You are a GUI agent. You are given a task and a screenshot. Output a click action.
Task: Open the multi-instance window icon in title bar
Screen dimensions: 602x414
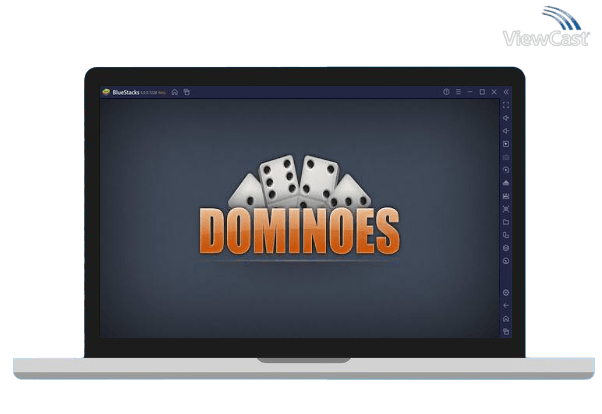pyautogui.click(x=187, y=92)
